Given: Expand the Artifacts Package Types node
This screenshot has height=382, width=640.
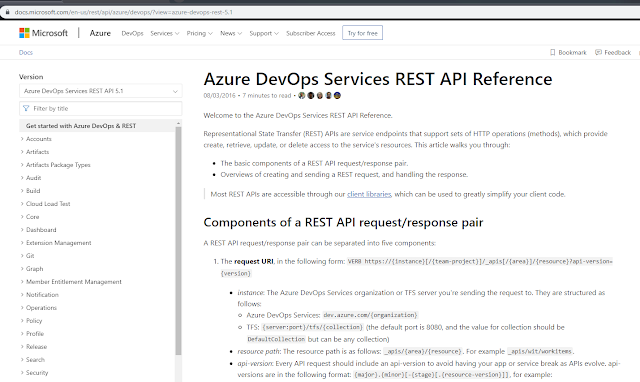Looking at the screenshot, I should pyautogui.click(x=22, y=165).
